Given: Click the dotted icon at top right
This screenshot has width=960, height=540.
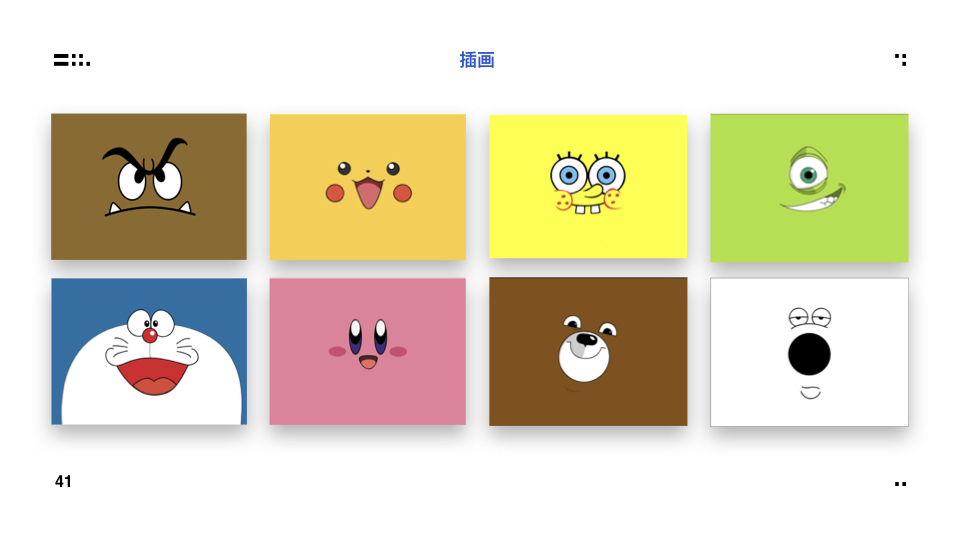Looking at the screenshot, I should click(900, 59).
